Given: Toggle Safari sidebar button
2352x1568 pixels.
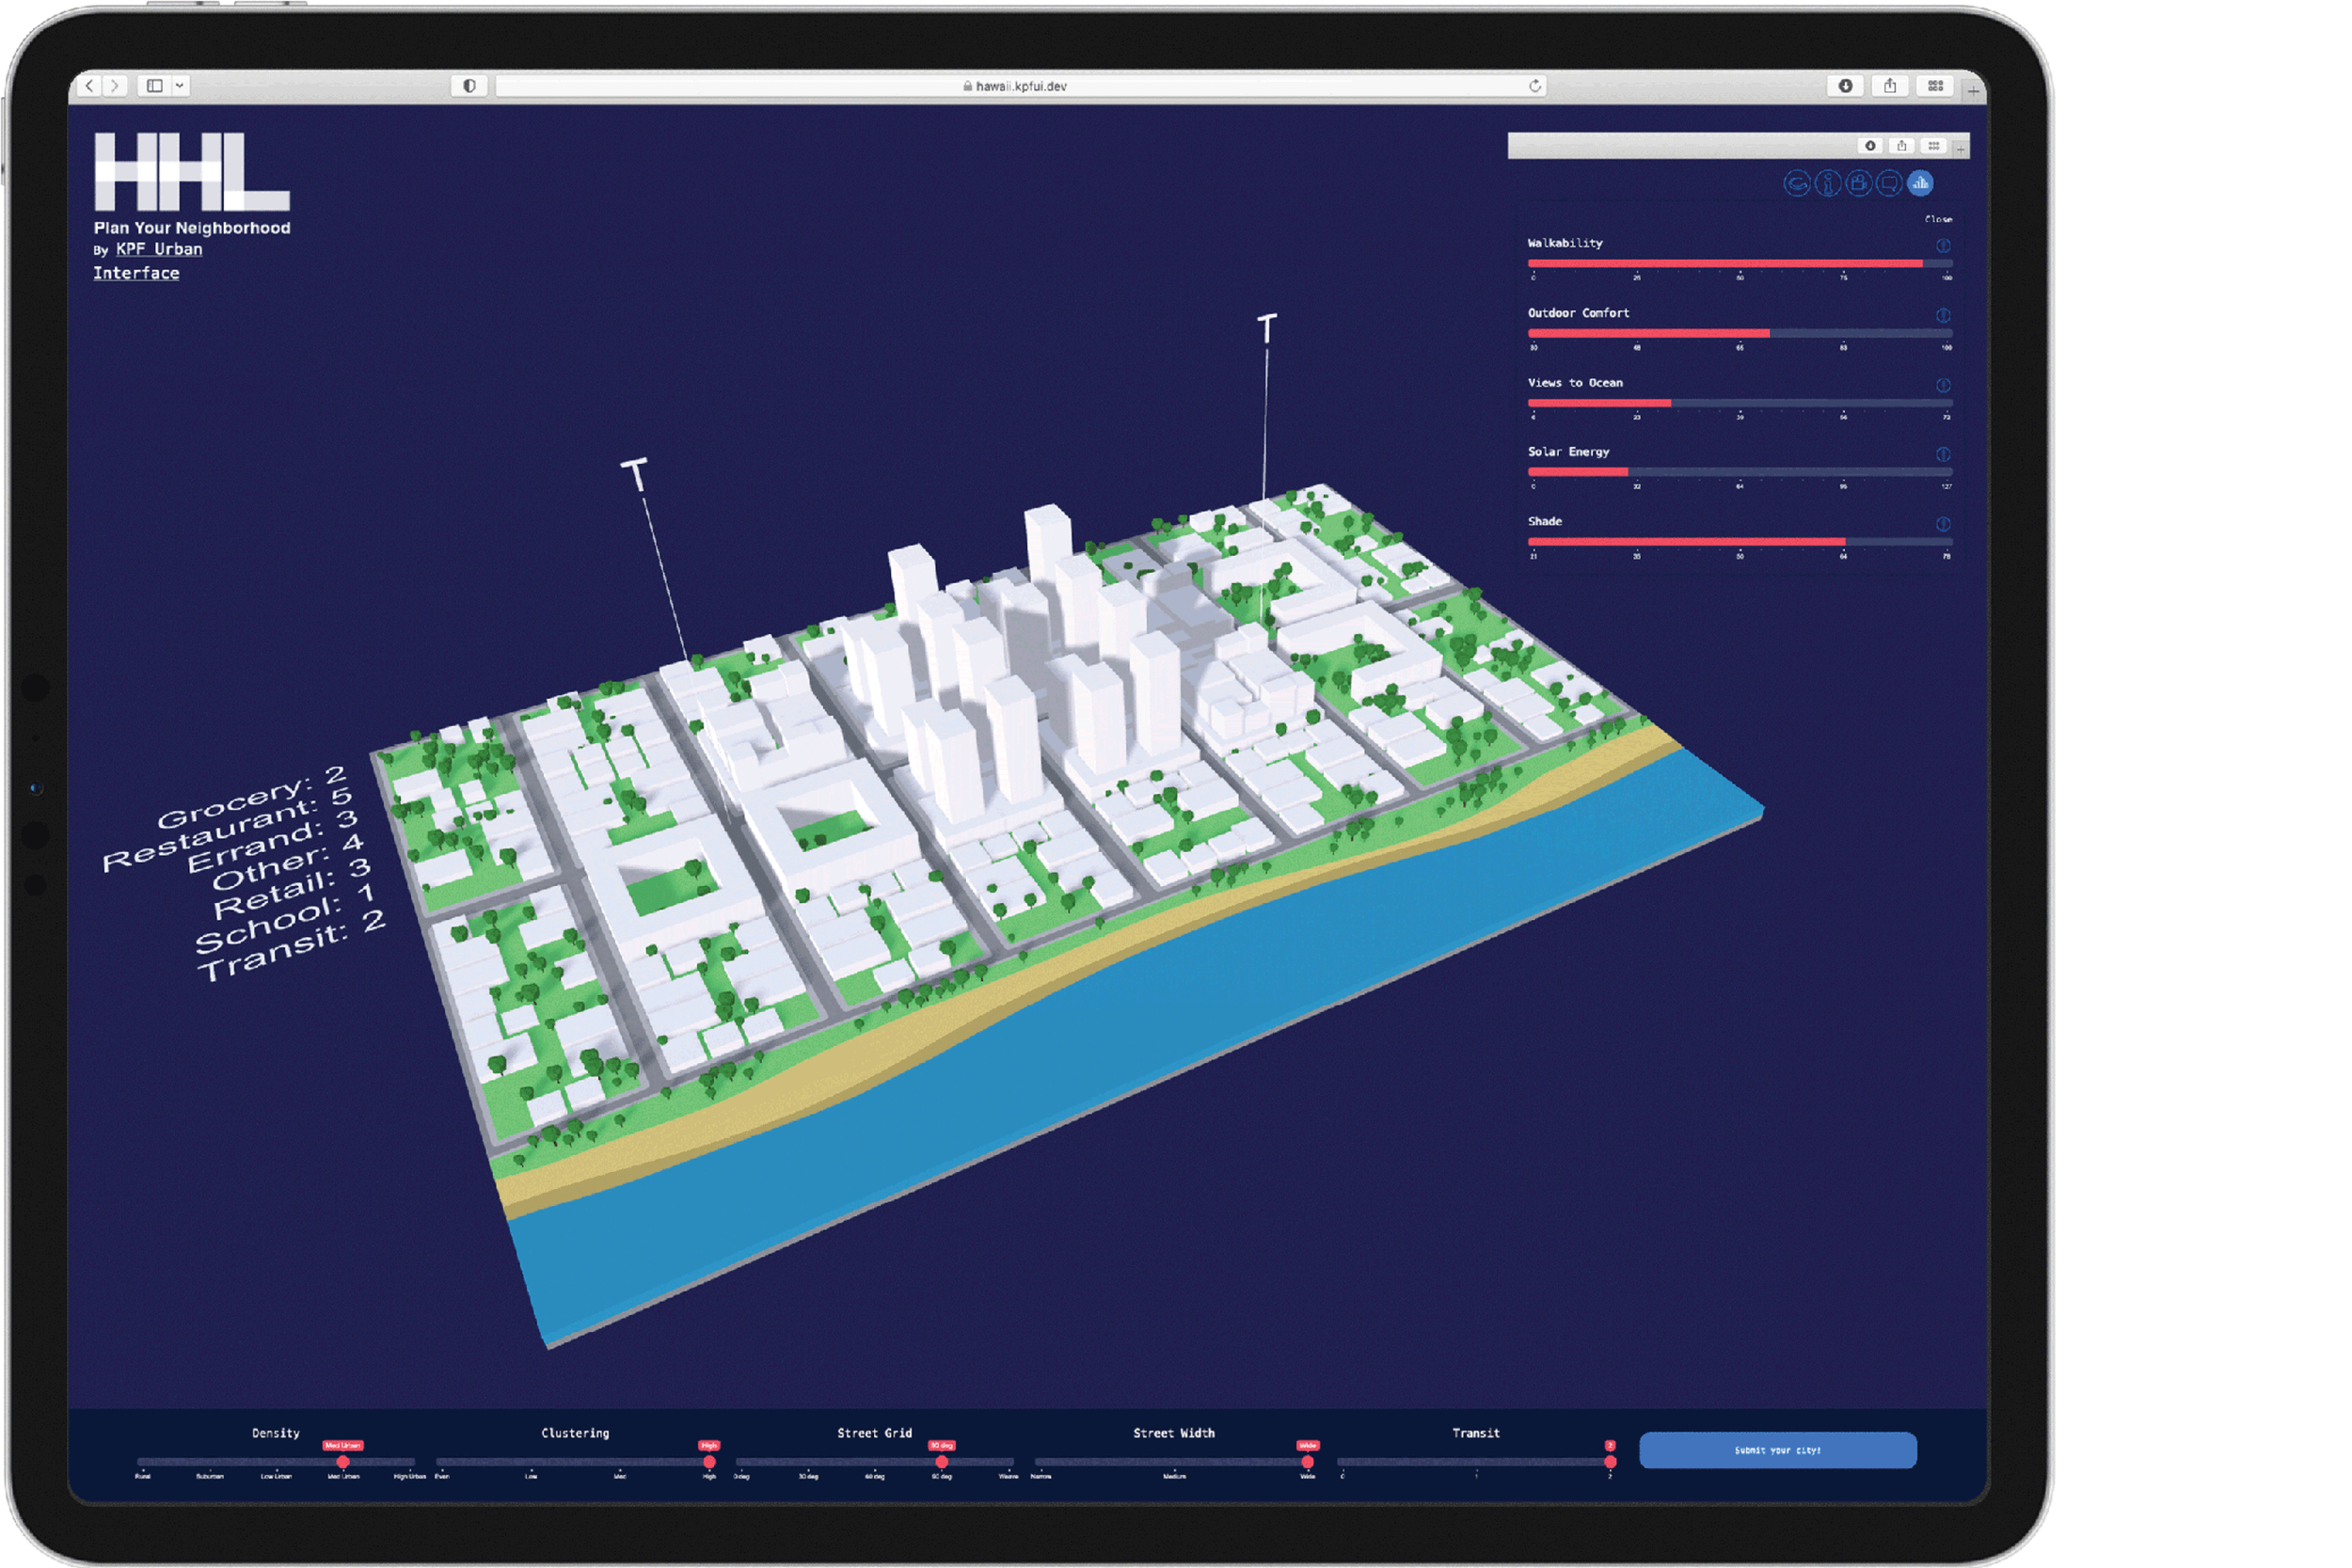Looking at the screenshot, I should coord(155,86).
